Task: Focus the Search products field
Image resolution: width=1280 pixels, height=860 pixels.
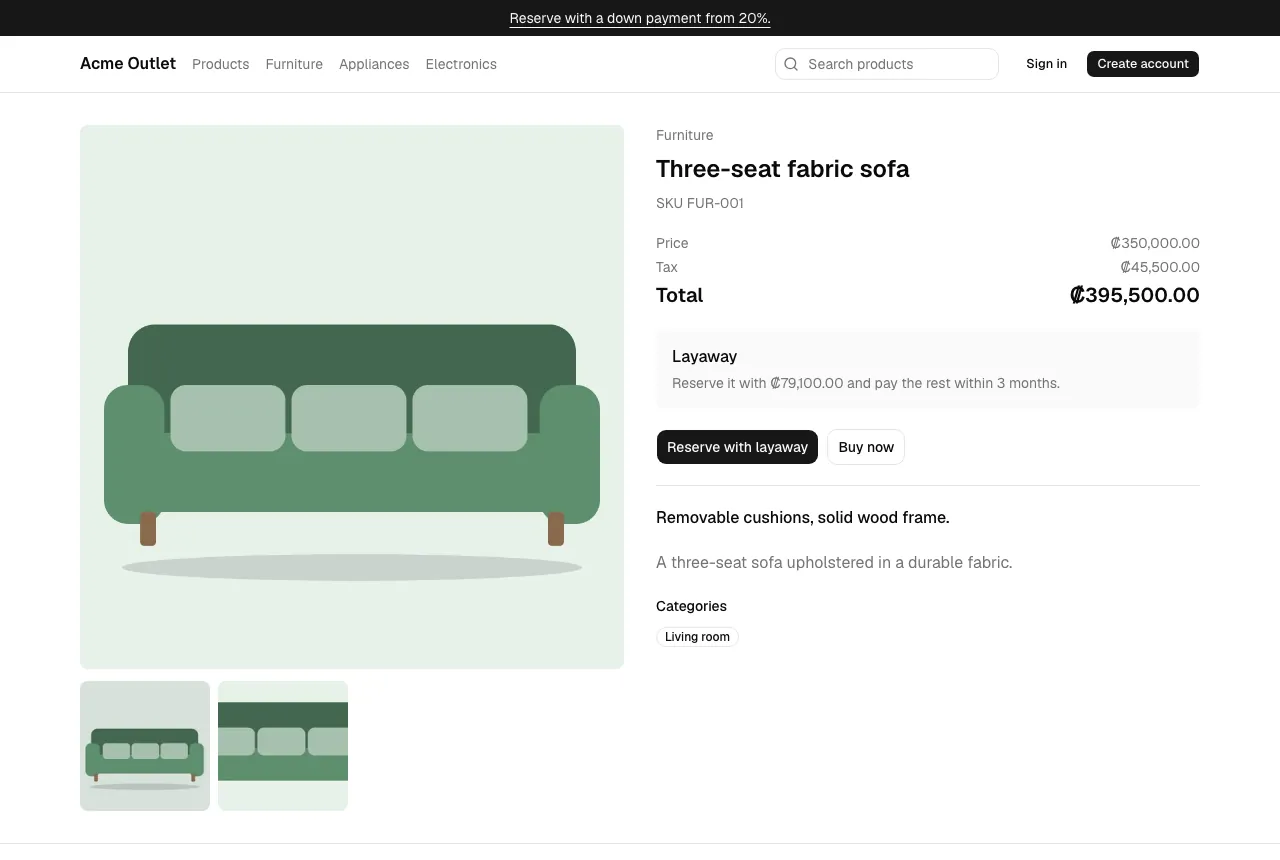Action: tap(887, 64)
